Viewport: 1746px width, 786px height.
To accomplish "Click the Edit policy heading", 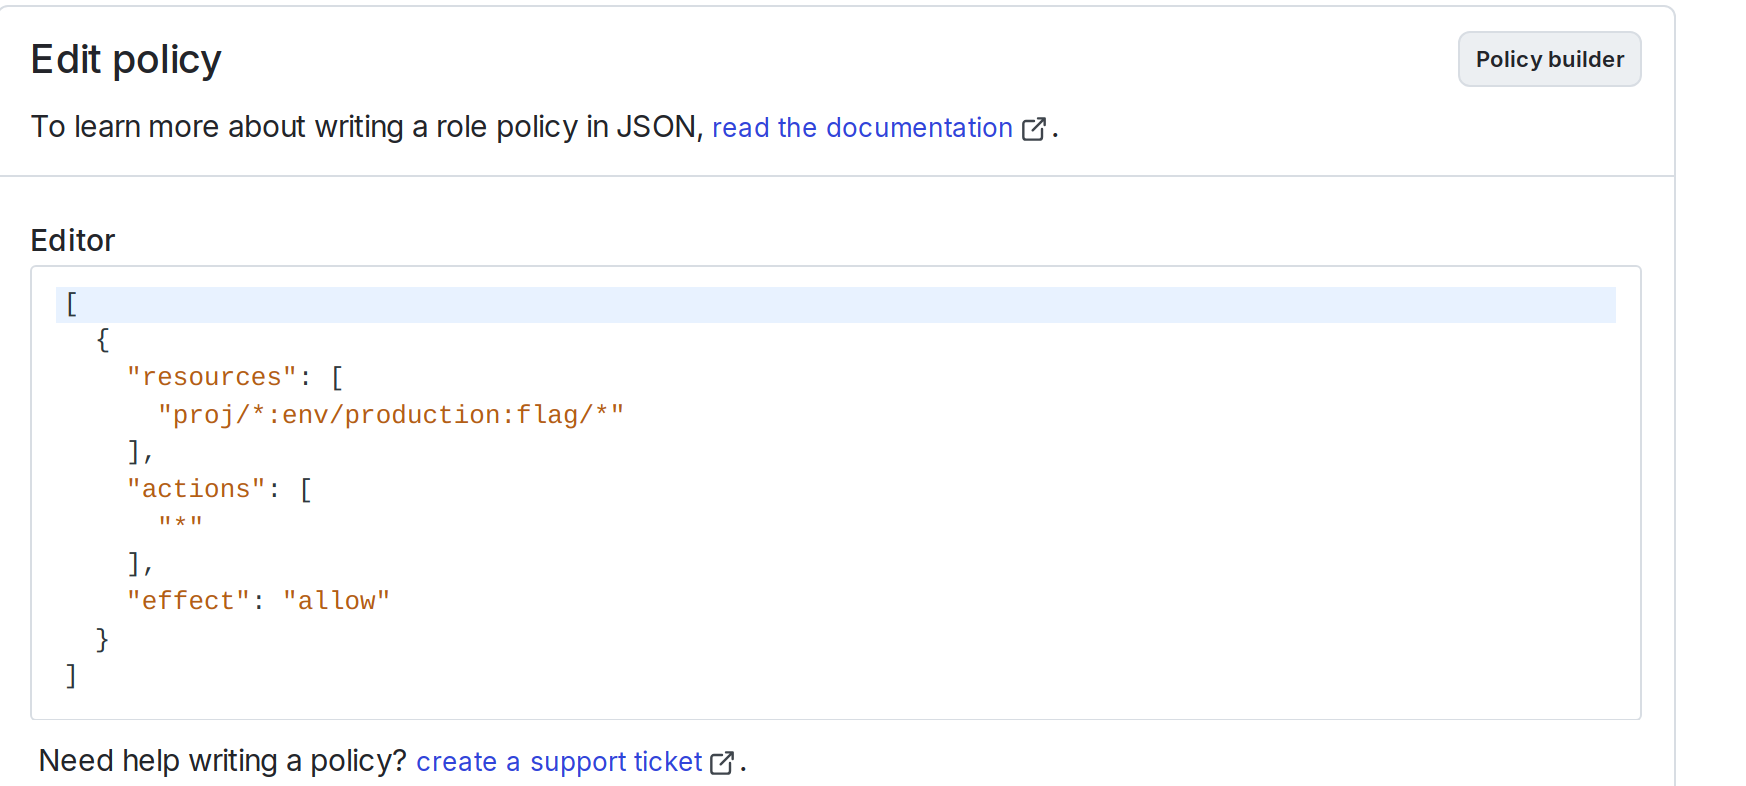I will (x=126, y=59).
